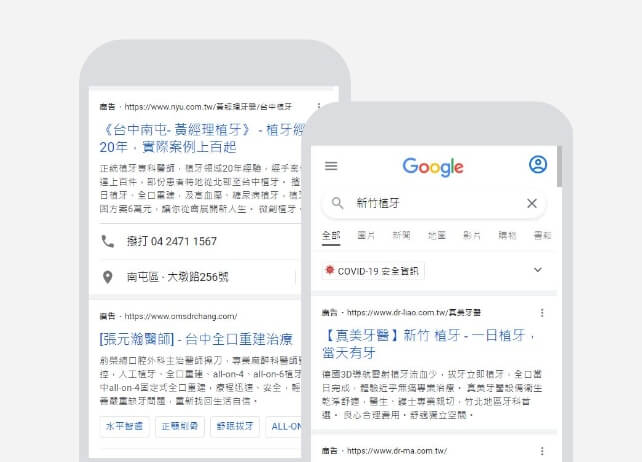Open the hamburger menu beside Google logo
Screen dimensions: 642x462
pyautogui.click(x=331, y=166)
